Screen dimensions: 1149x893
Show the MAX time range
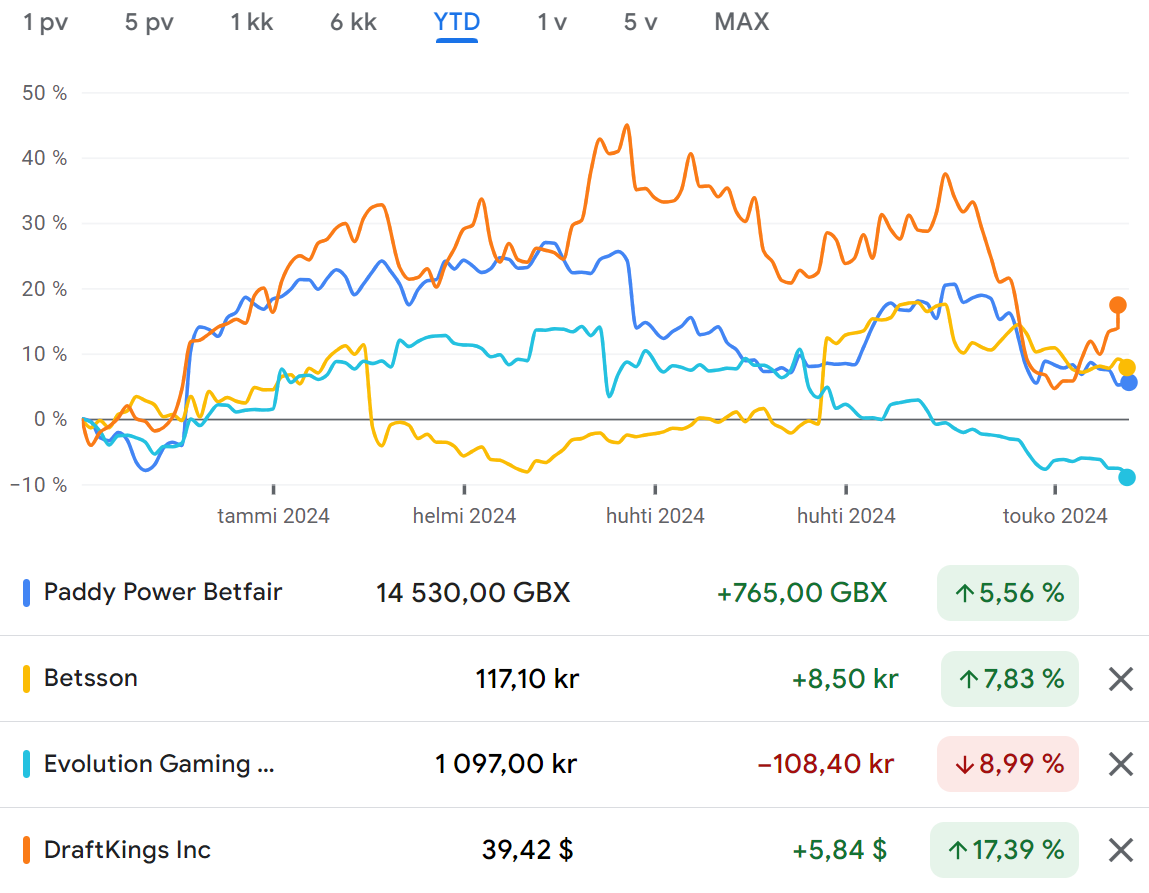[x=742, y=22]
